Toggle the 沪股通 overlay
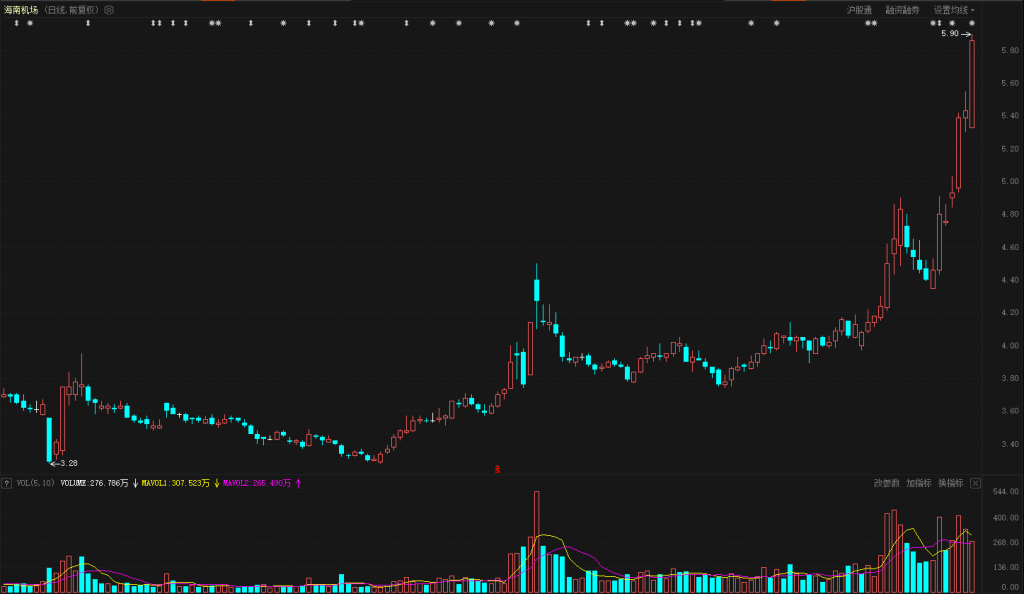 click(859, 10)
